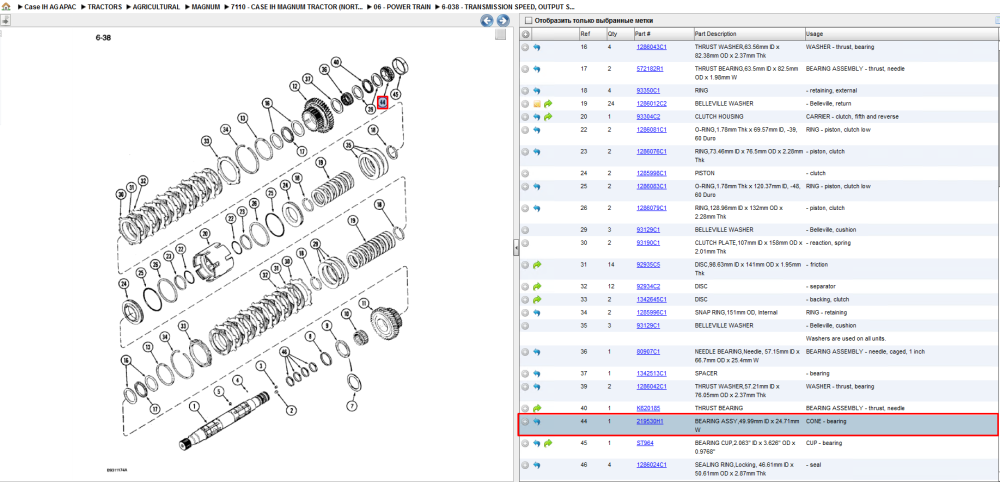Select the row circle for Ref 29 Belleville washer
The image size is (1000, 482).
[525, 230]
